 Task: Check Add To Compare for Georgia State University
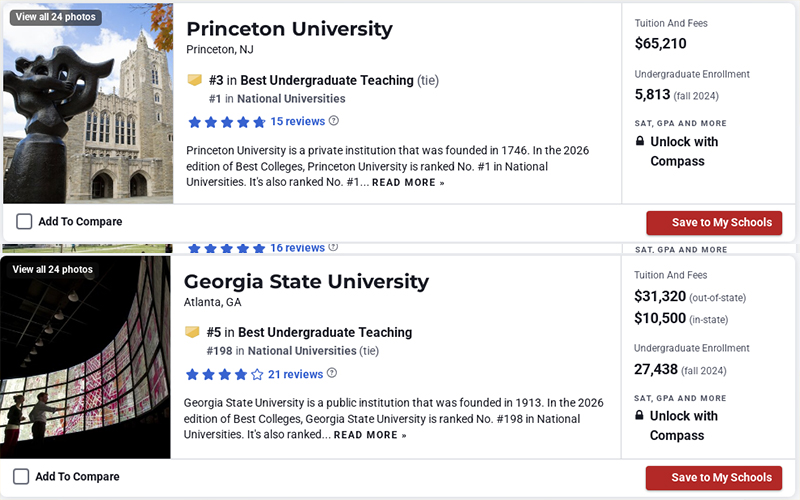21,477
